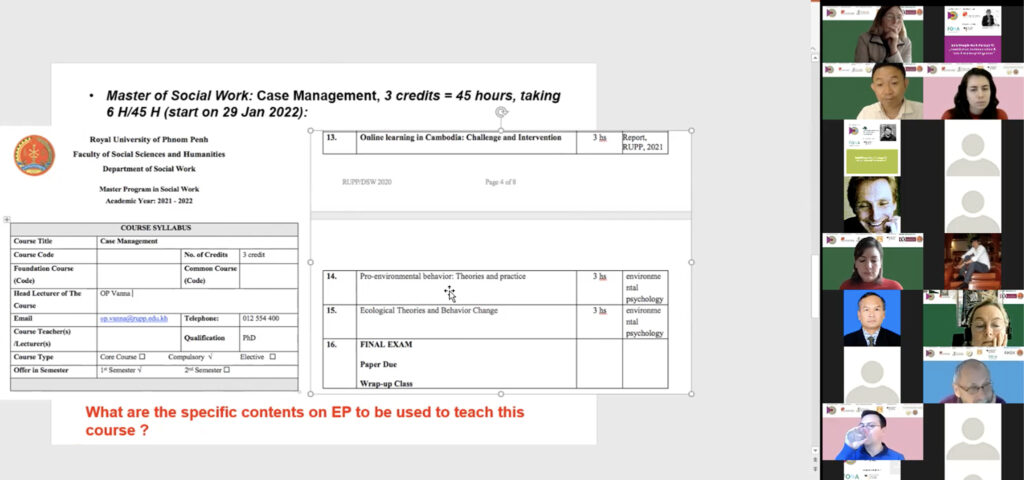Select video tile of man in white shirt on green

[x=872, y=91]
